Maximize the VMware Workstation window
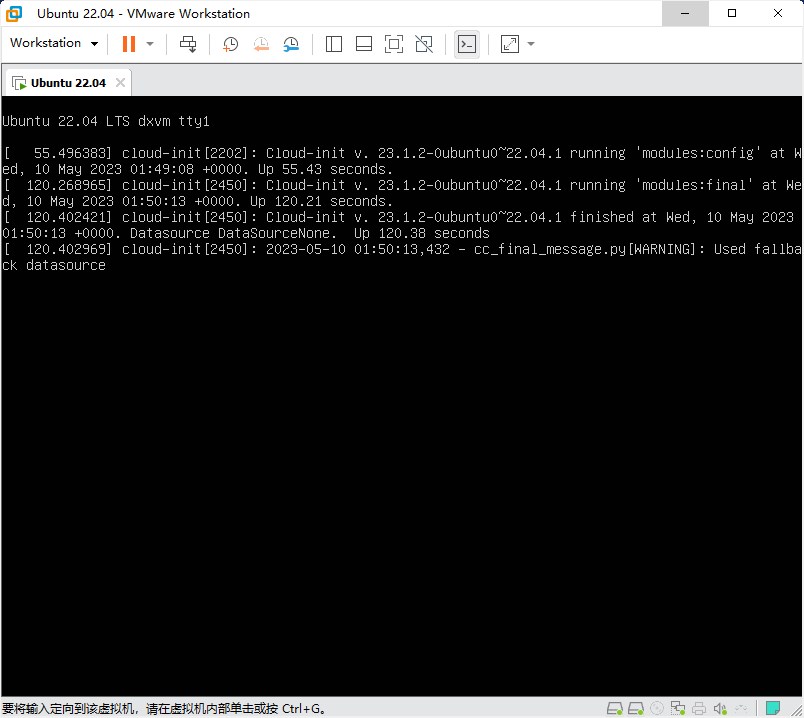The height and width of the screenshot is (718, 804). tap(732, 13)
